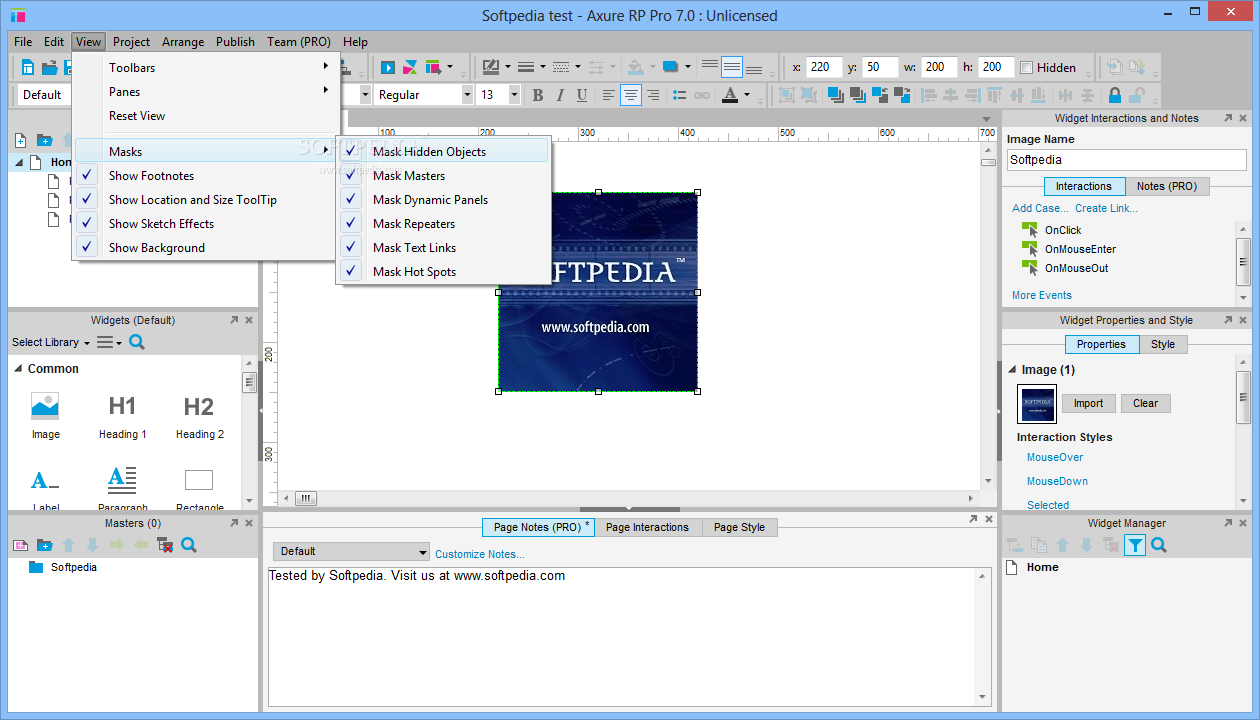This screenshot has width=1260, height=720.
Task: Toggle Mask Hidden Objects option
Action: [x=442, y=152]
